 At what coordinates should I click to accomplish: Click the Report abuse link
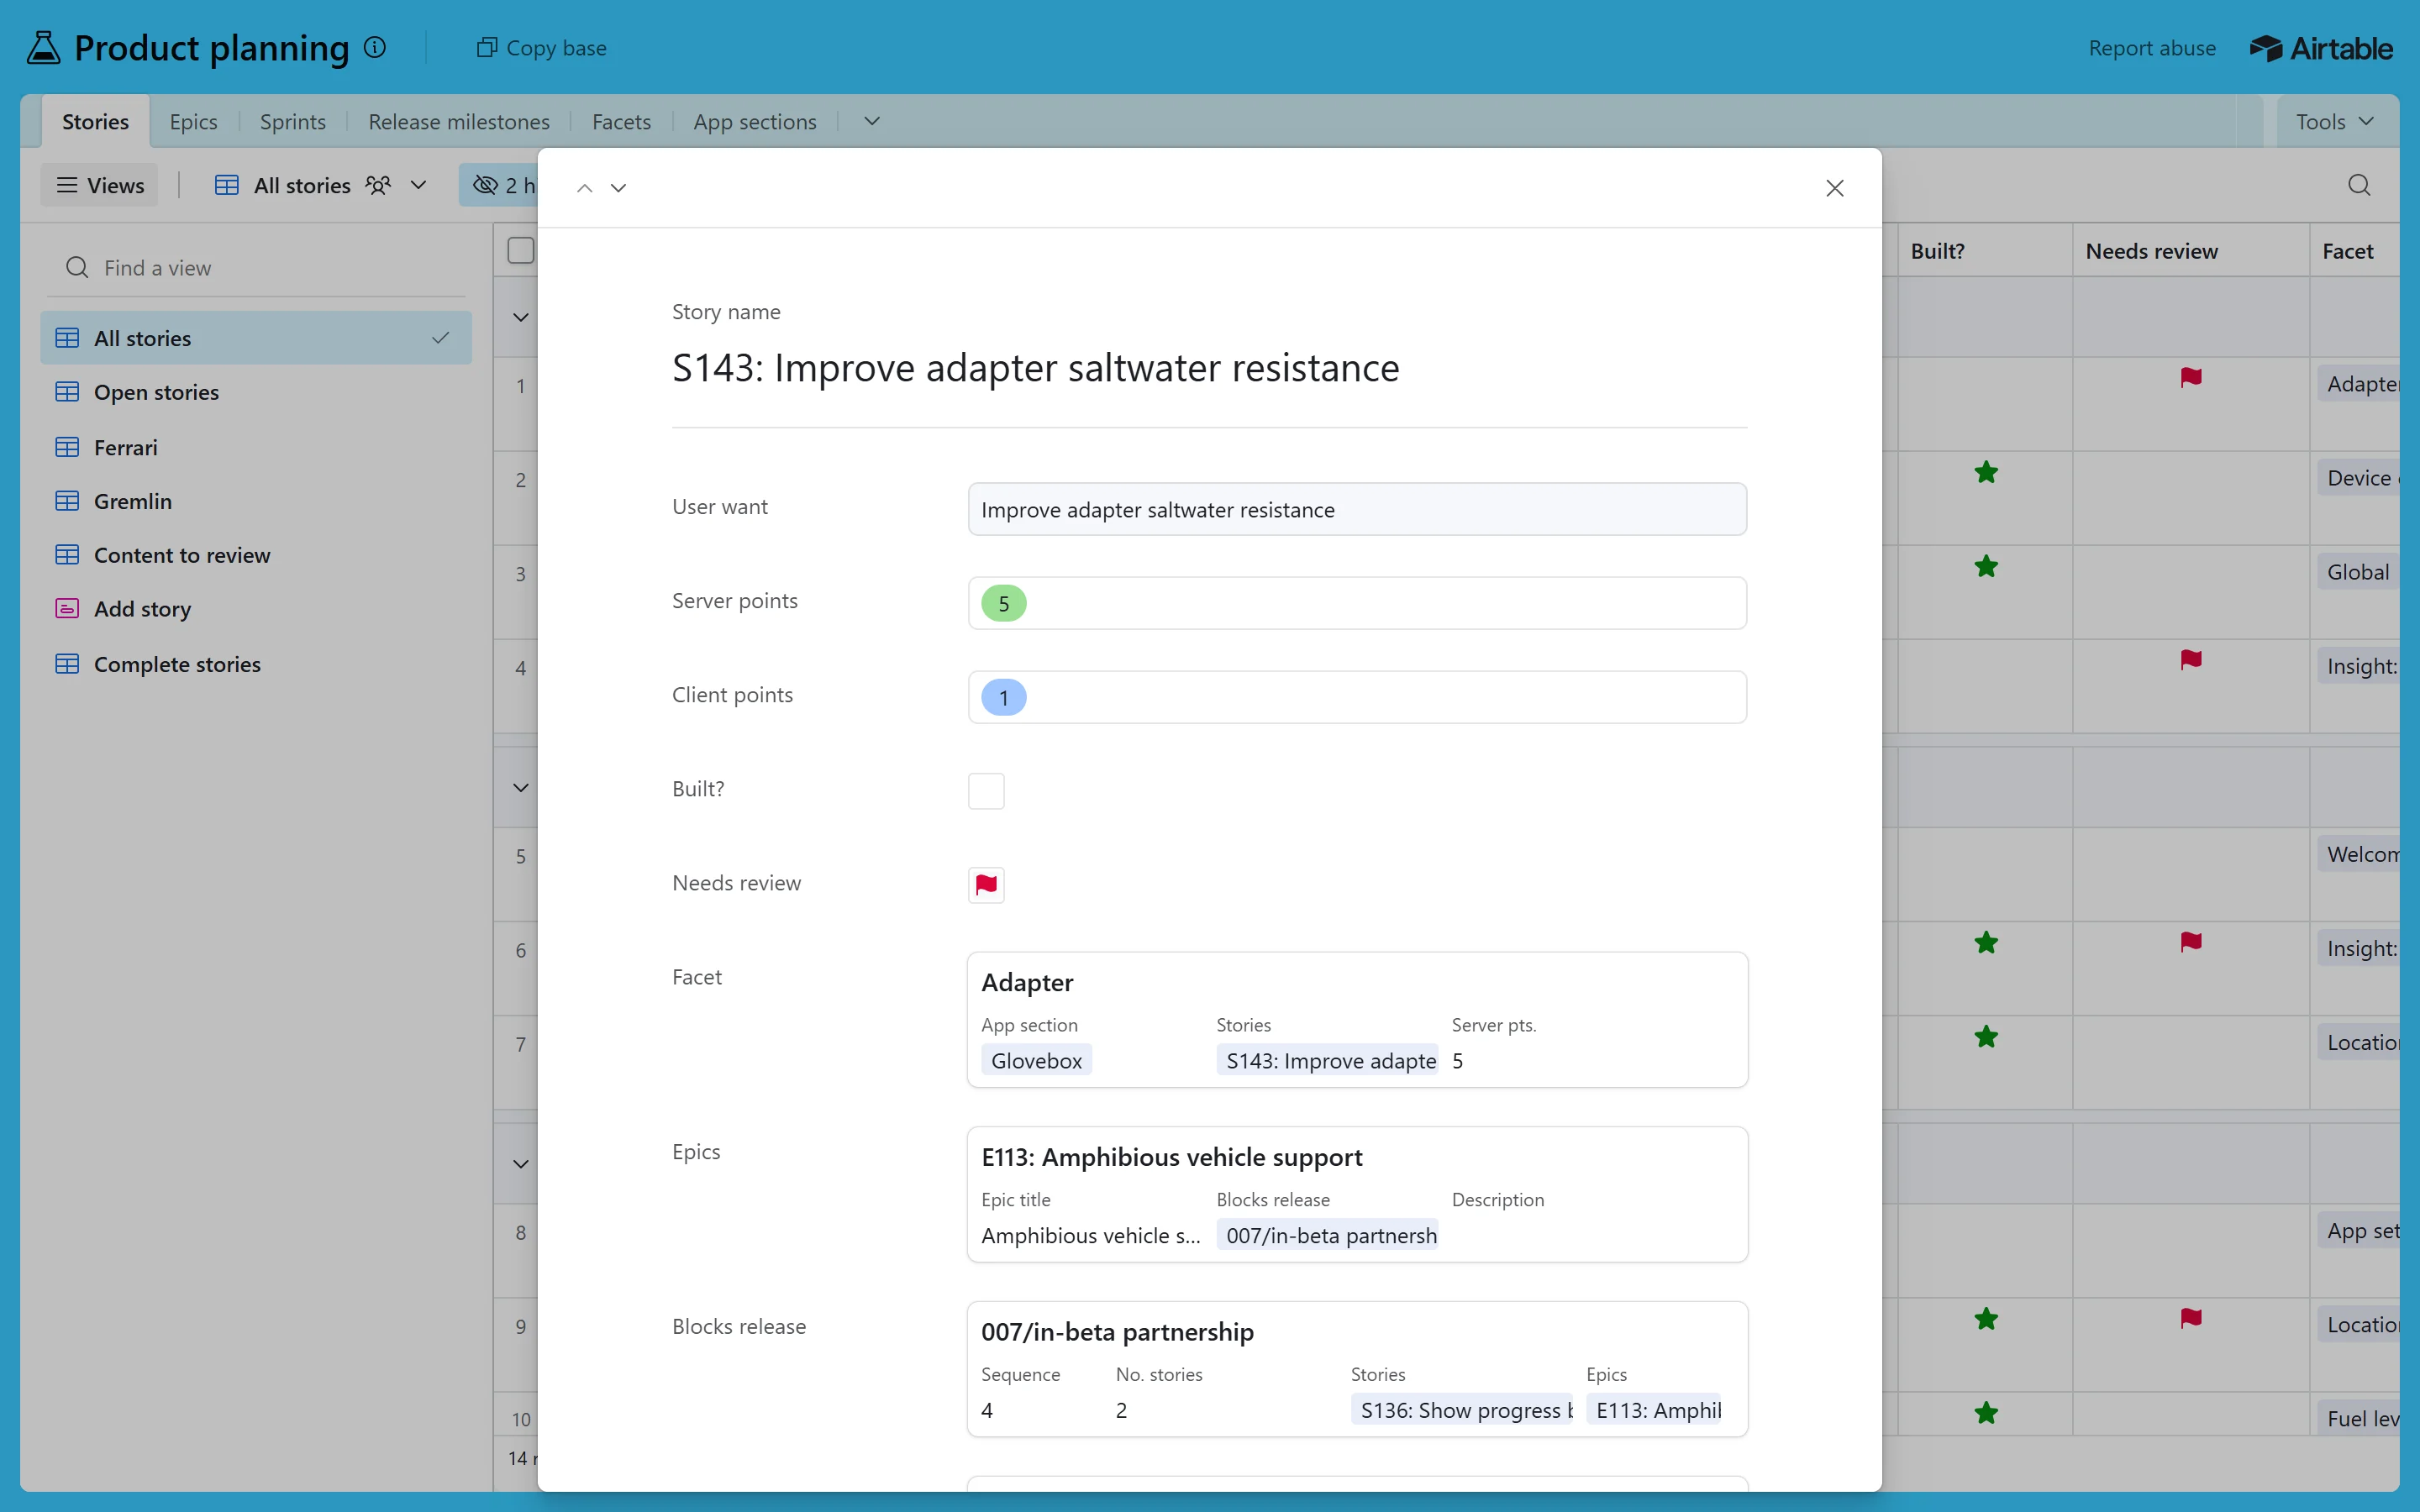2152,48
